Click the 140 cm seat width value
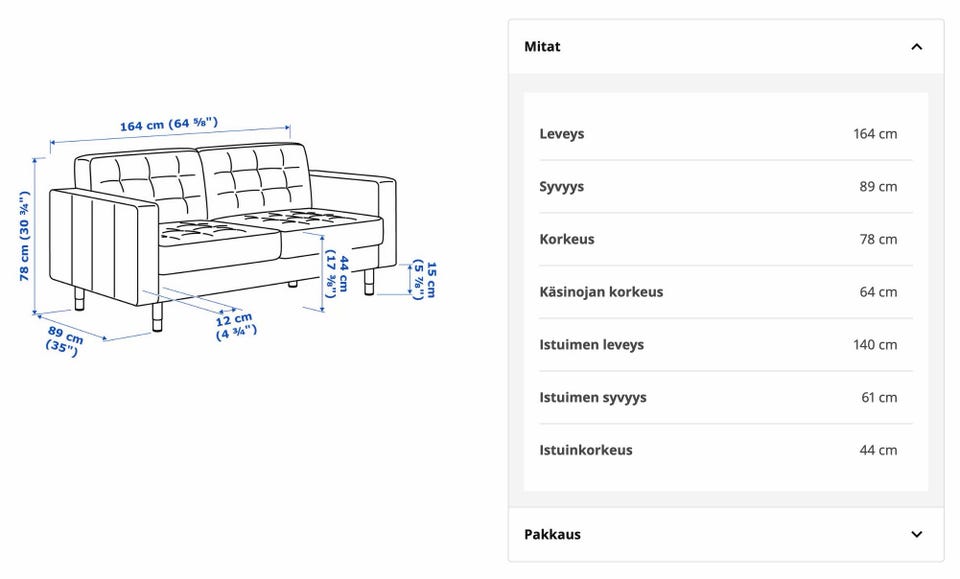This screenshot has width=960, height=579. 875,345
